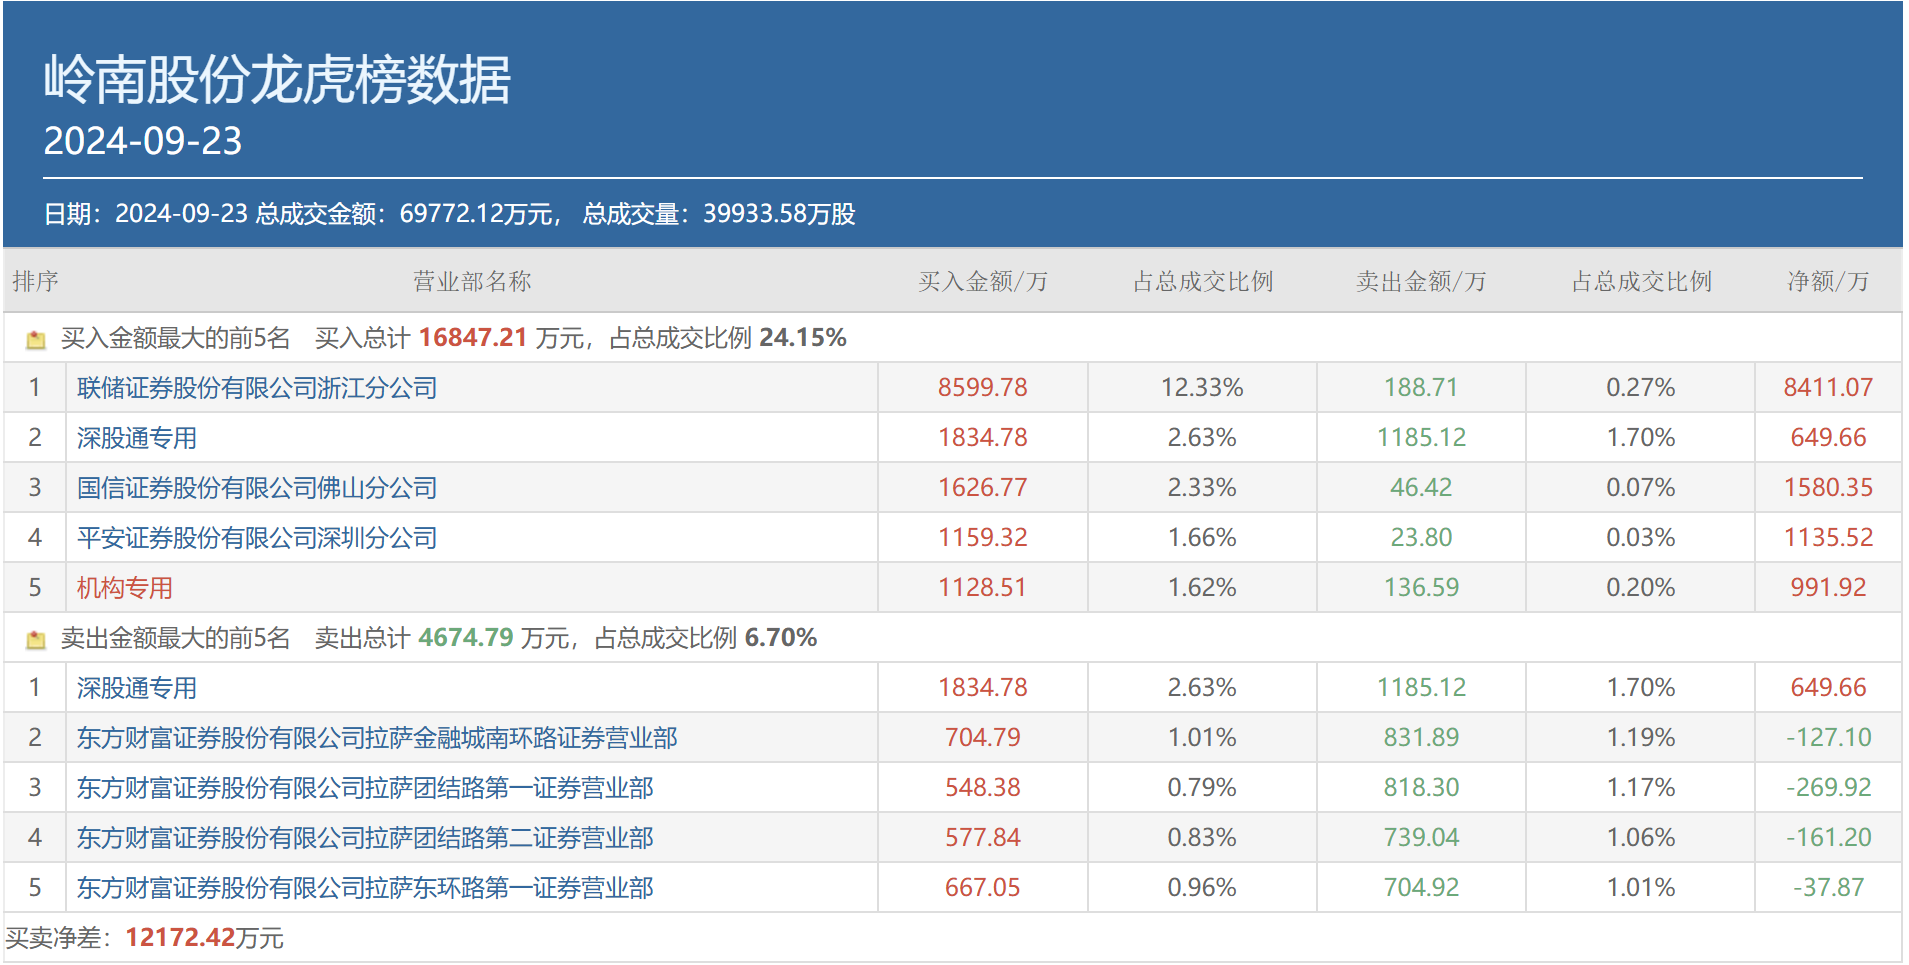The height and width of the screenshot is (965, 1909).
Task: Click sell amount 46.42
Action: tap(1421, 488)
